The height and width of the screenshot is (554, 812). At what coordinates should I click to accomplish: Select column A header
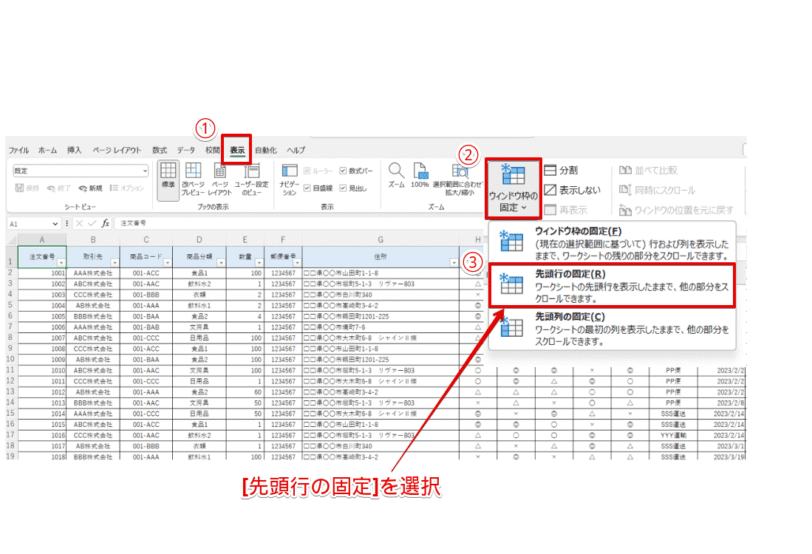pos(42,240)
